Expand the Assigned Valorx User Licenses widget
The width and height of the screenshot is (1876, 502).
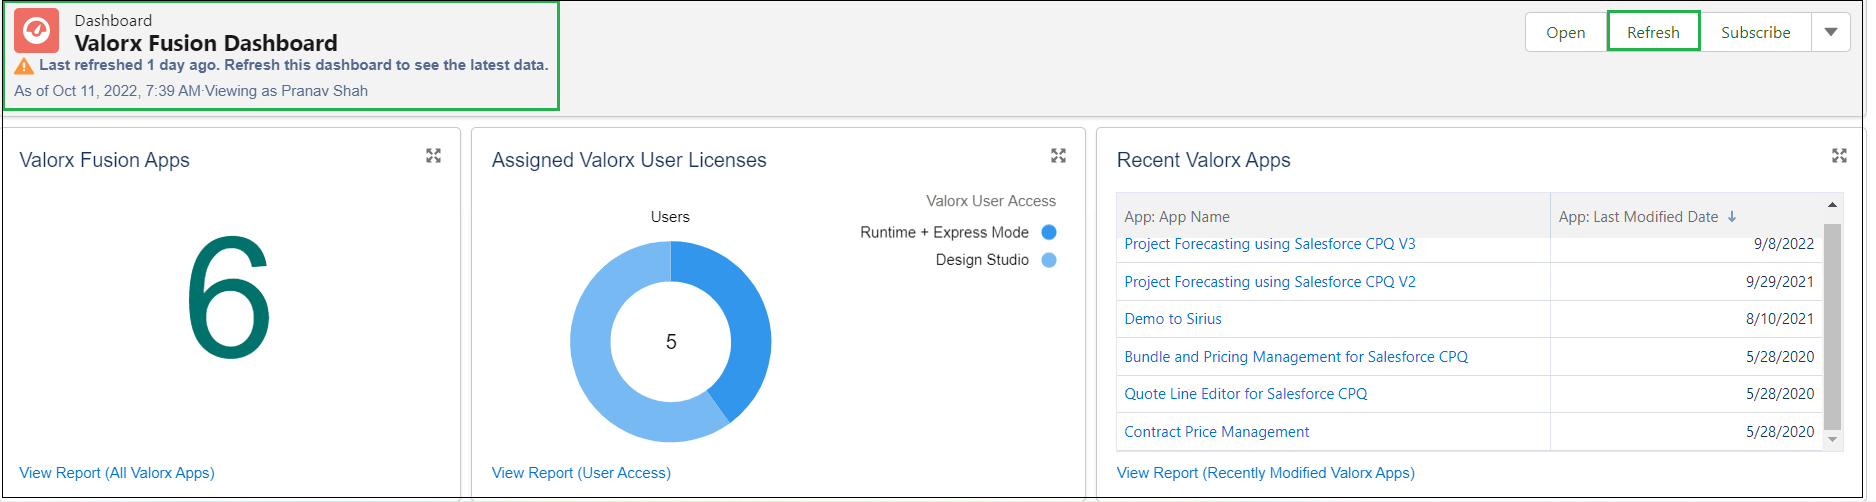tap(1058, 156)
